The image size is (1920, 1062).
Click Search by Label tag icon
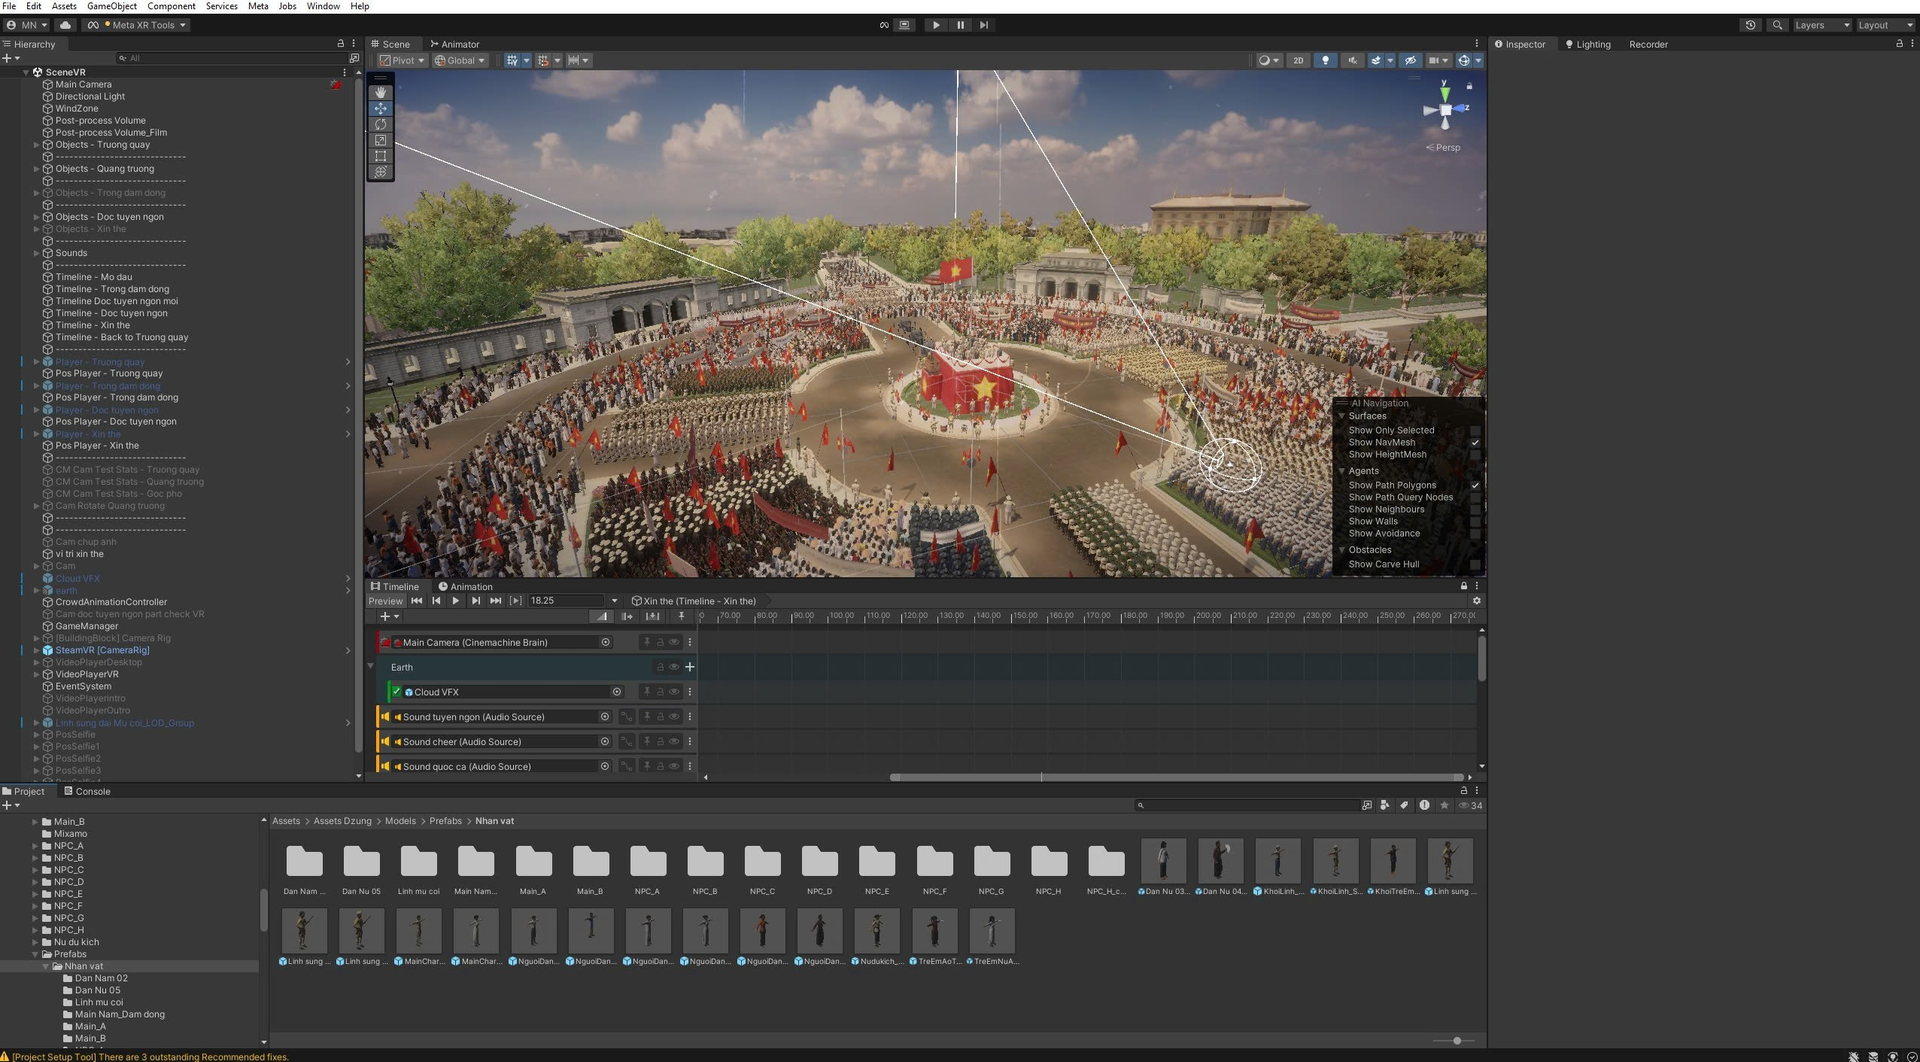coord(1404,806)
